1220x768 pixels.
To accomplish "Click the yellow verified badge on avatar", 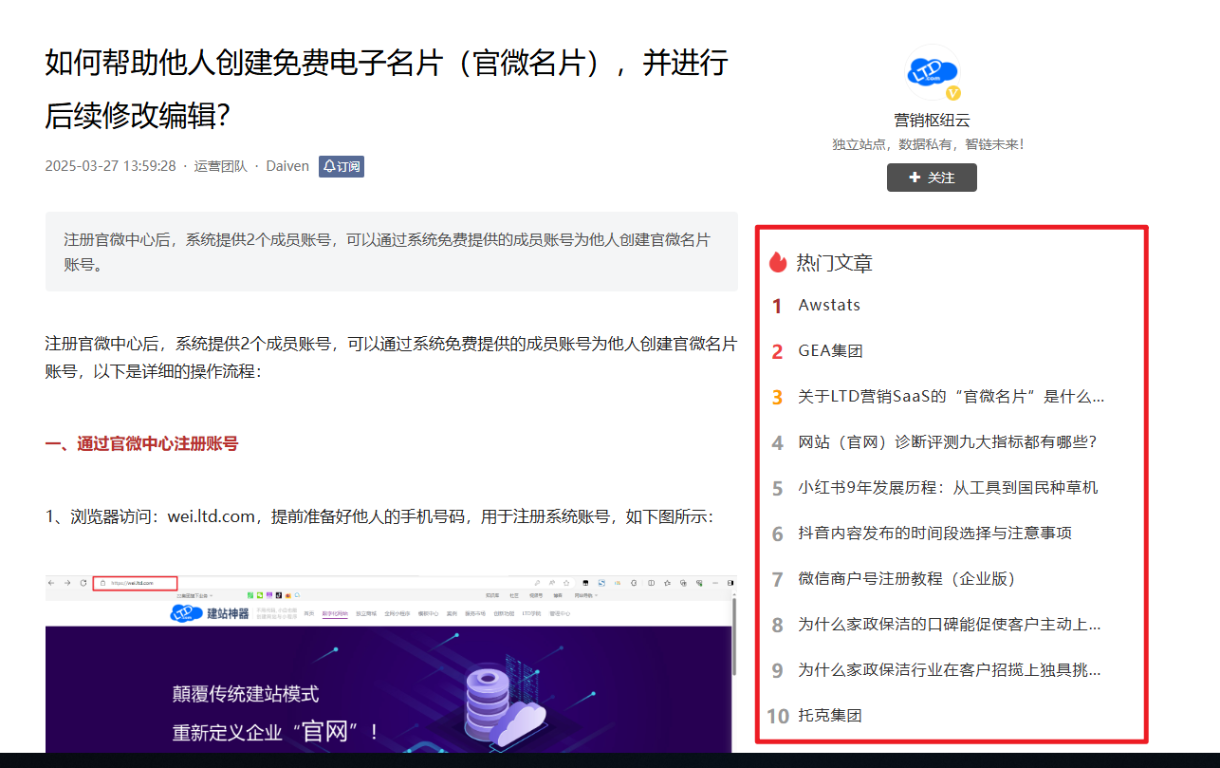I will pos(953,93).
